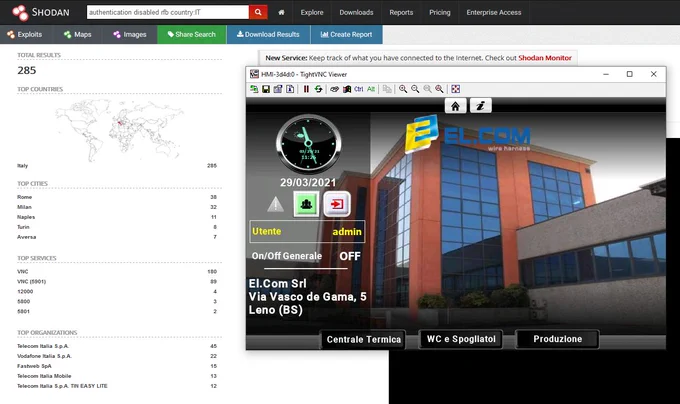Filter by Telecom Italia Mobile organization
Screen dimensions: 680x404
point(44,376)
